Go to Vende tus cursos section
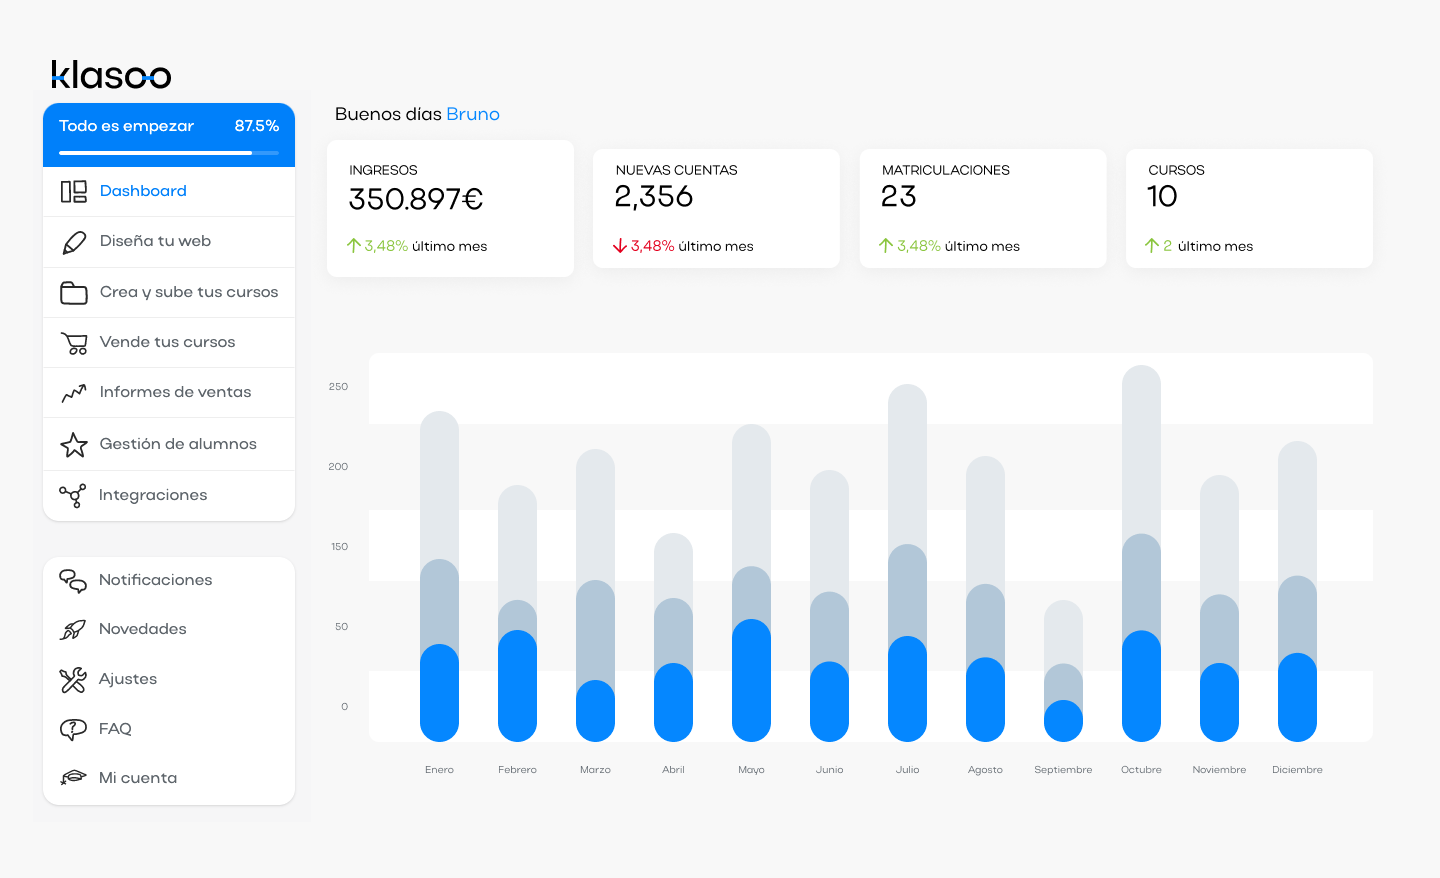Viewport: 1440px width, 878px height. pos(167,342)
